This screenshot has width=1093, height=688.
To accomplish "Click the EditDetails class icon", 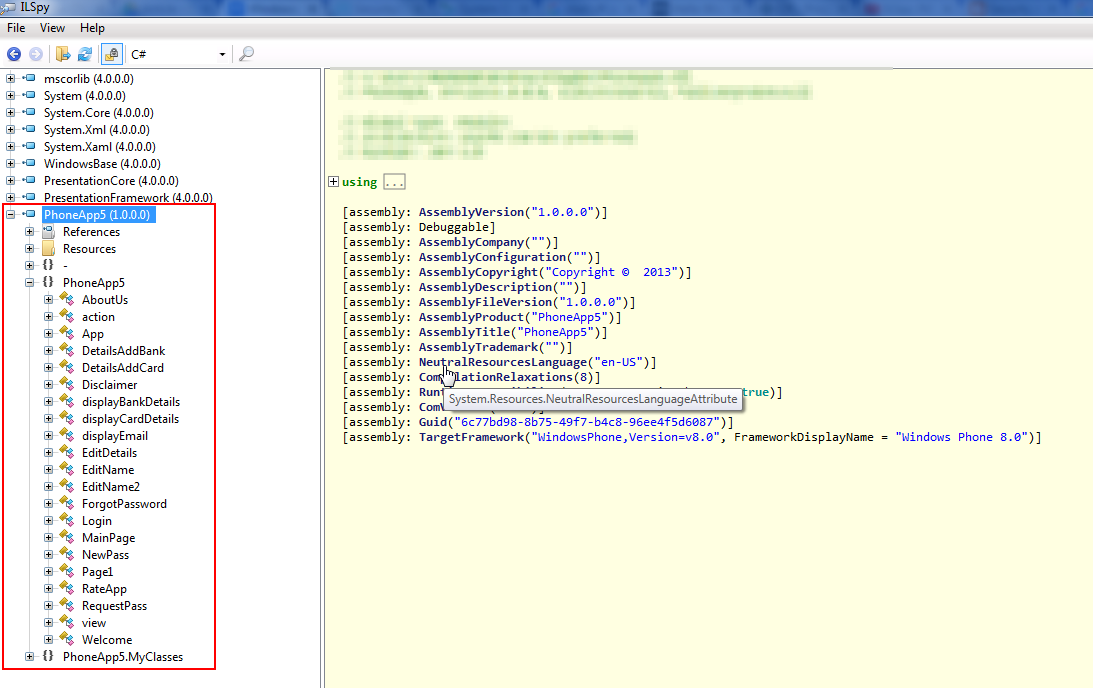I will 67,452.
